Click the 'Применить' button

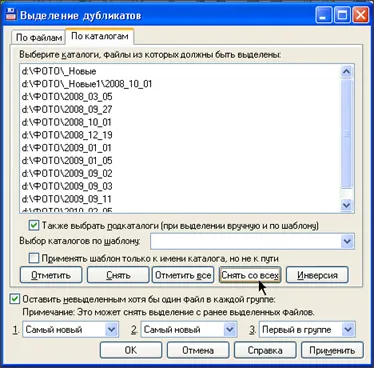point(332,350)
